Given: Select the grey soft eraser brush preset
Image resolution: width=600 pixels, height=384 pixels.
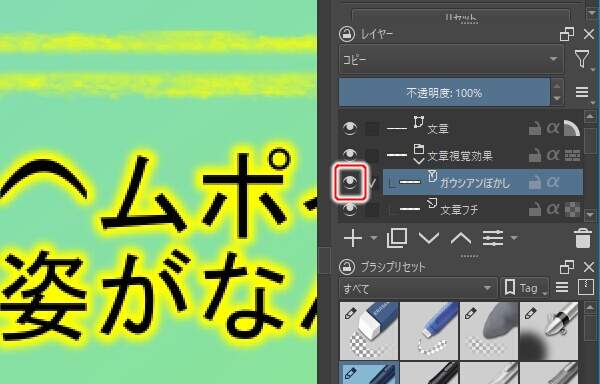Looking at the screenshot, I should [x=489, y=331].
